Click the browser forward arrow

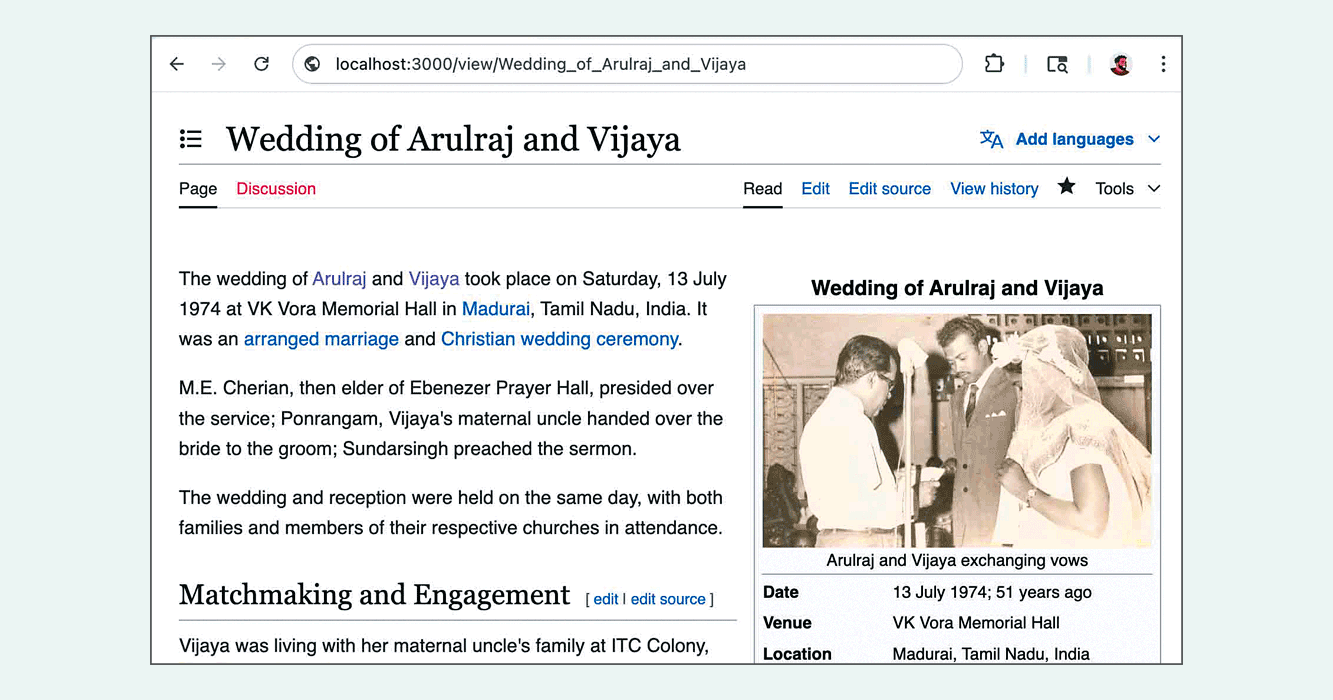[x=219, y=64]
